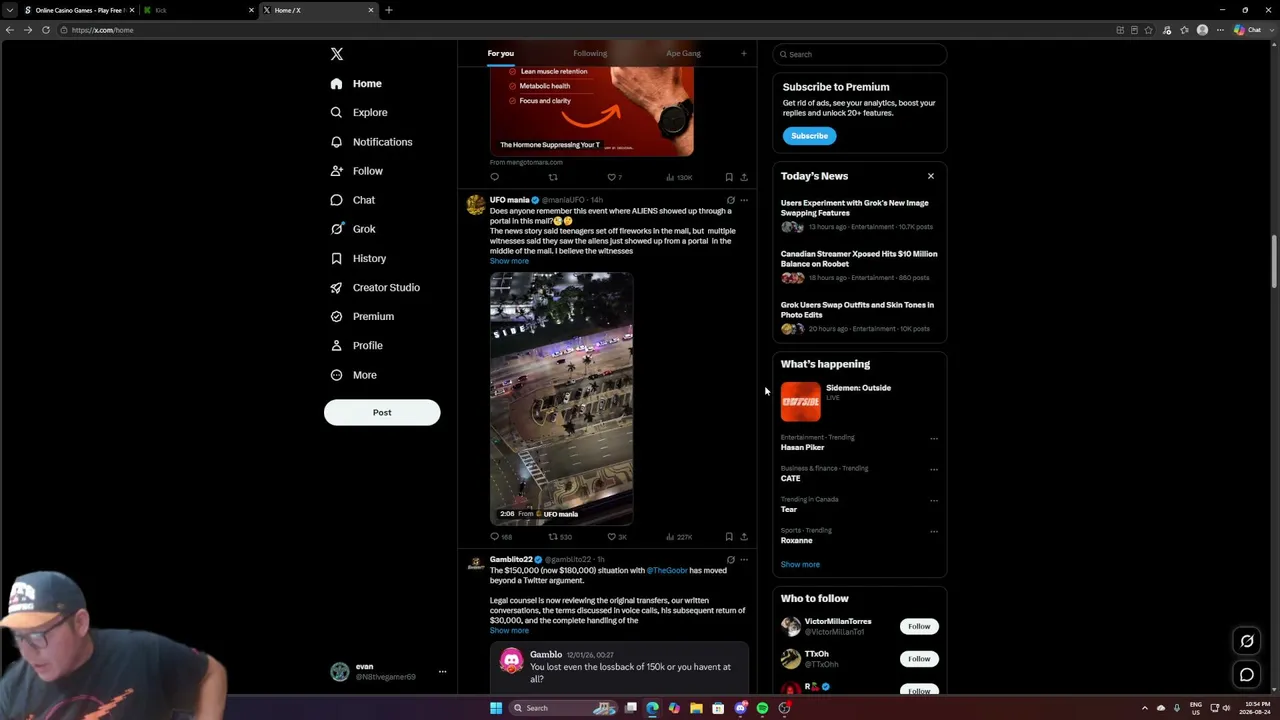Open the floating Grok button
1280x720 pixels.
[1247, 641]
